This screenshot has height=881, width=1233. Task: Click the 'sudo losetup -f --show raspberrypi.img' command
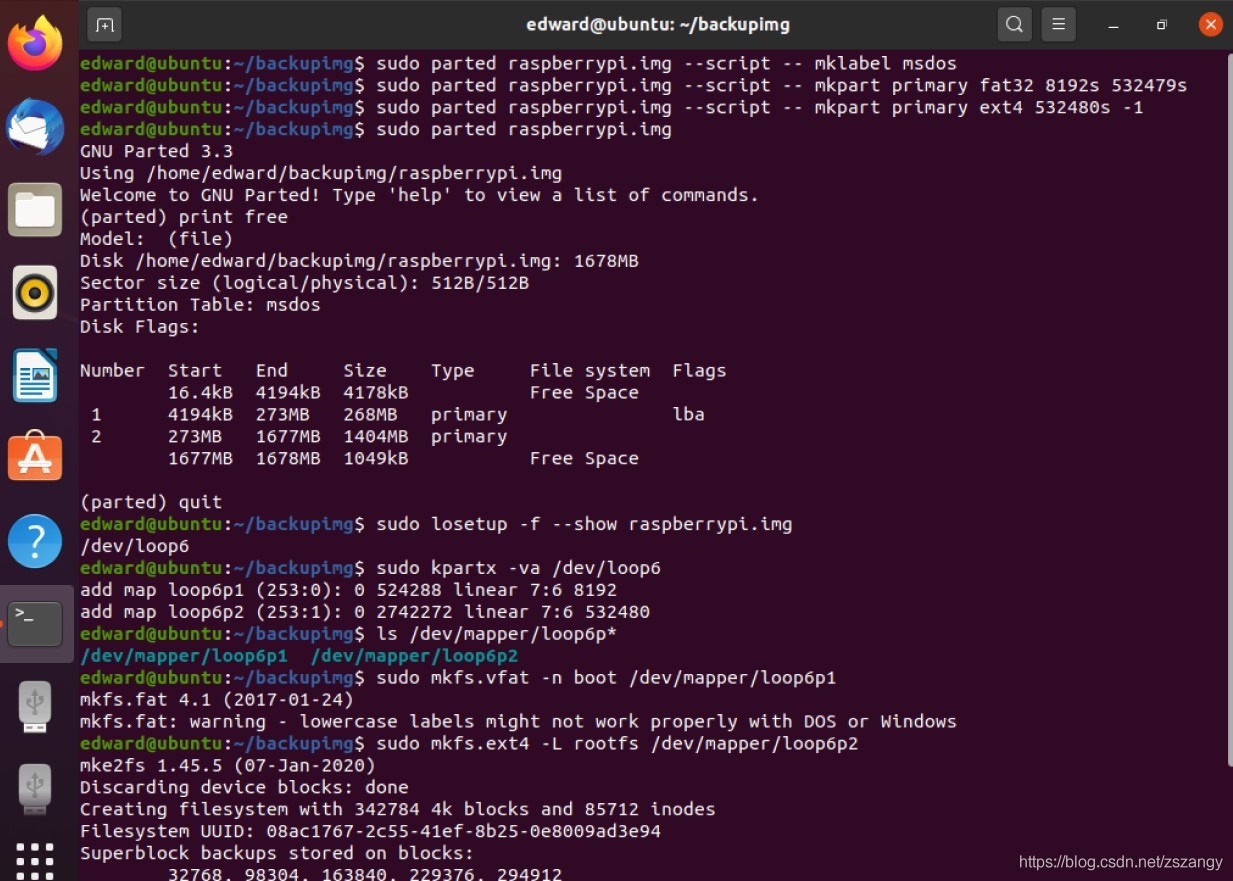pyautogui.click(x=584, y=524)
